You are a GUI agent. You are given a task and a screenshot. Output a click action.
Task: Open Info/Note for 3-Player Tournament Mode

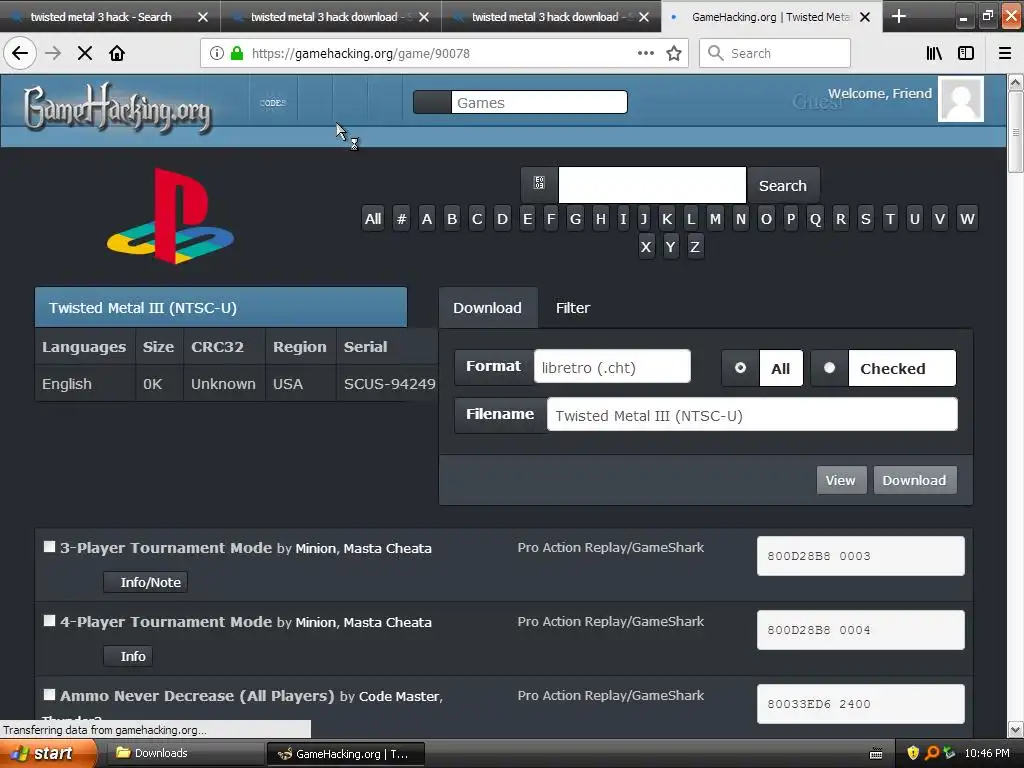click(x=146, y=582)
